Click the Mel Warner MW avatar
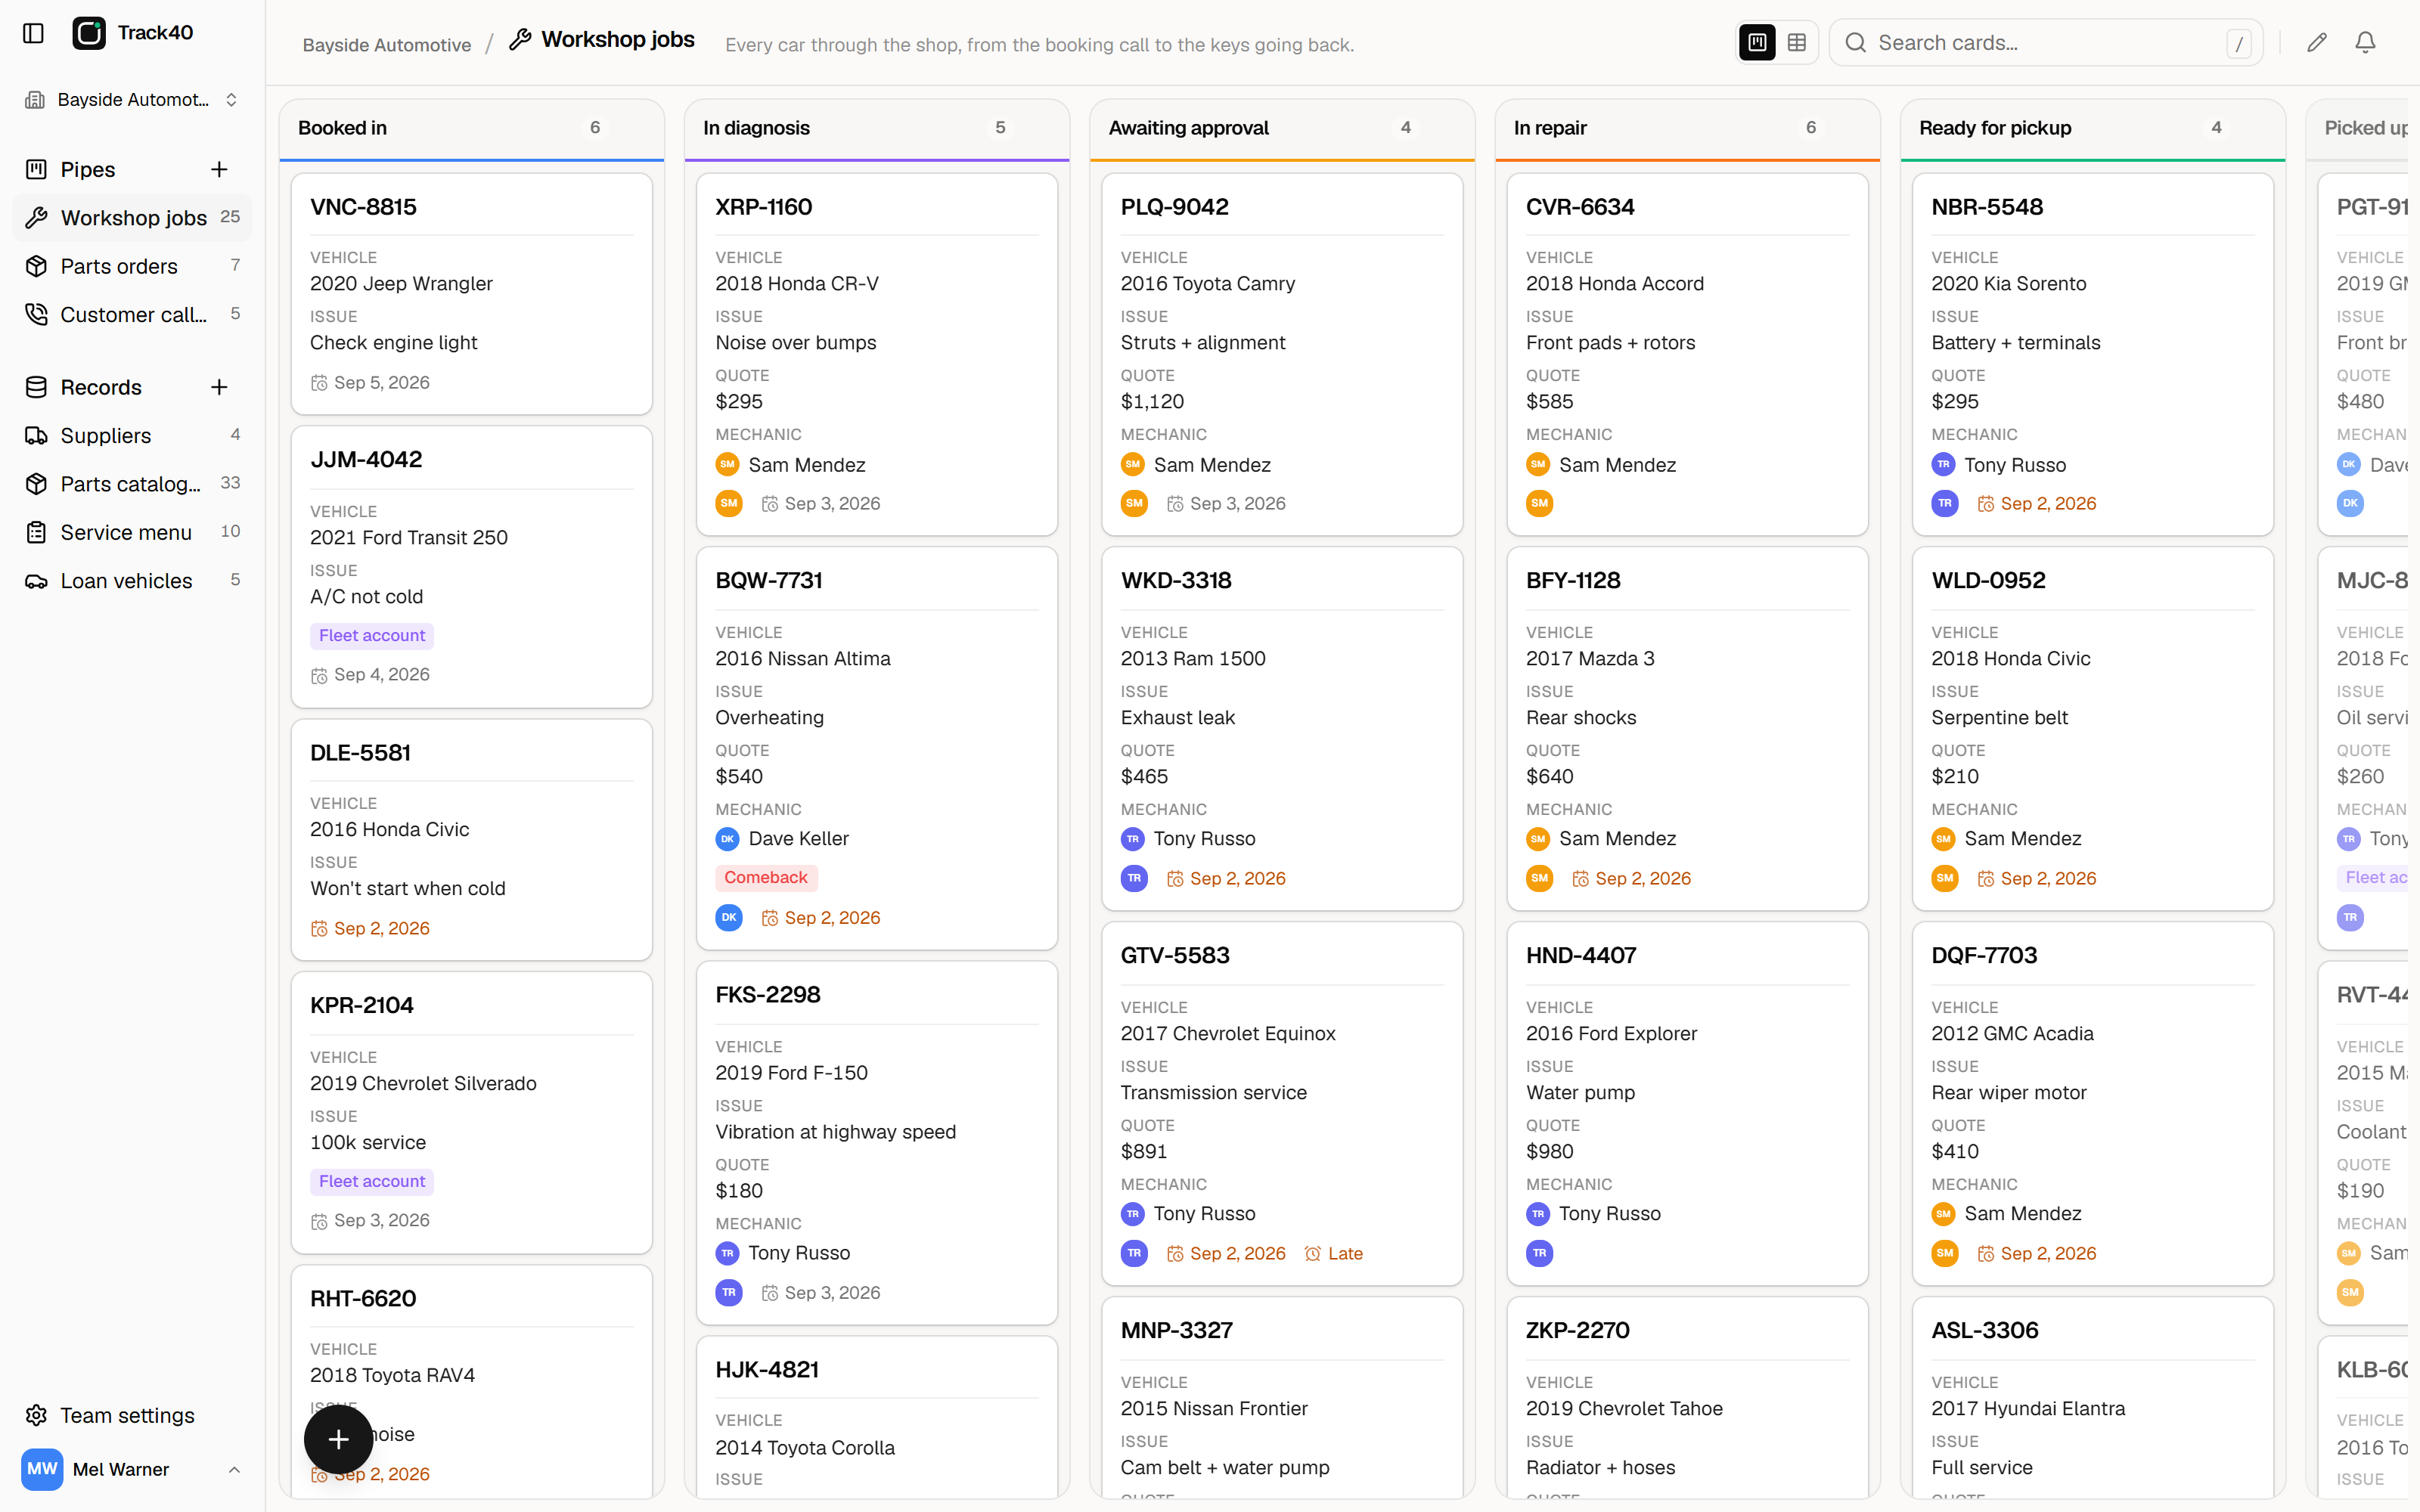Screen dimensions: 2420x1512 42,1469
